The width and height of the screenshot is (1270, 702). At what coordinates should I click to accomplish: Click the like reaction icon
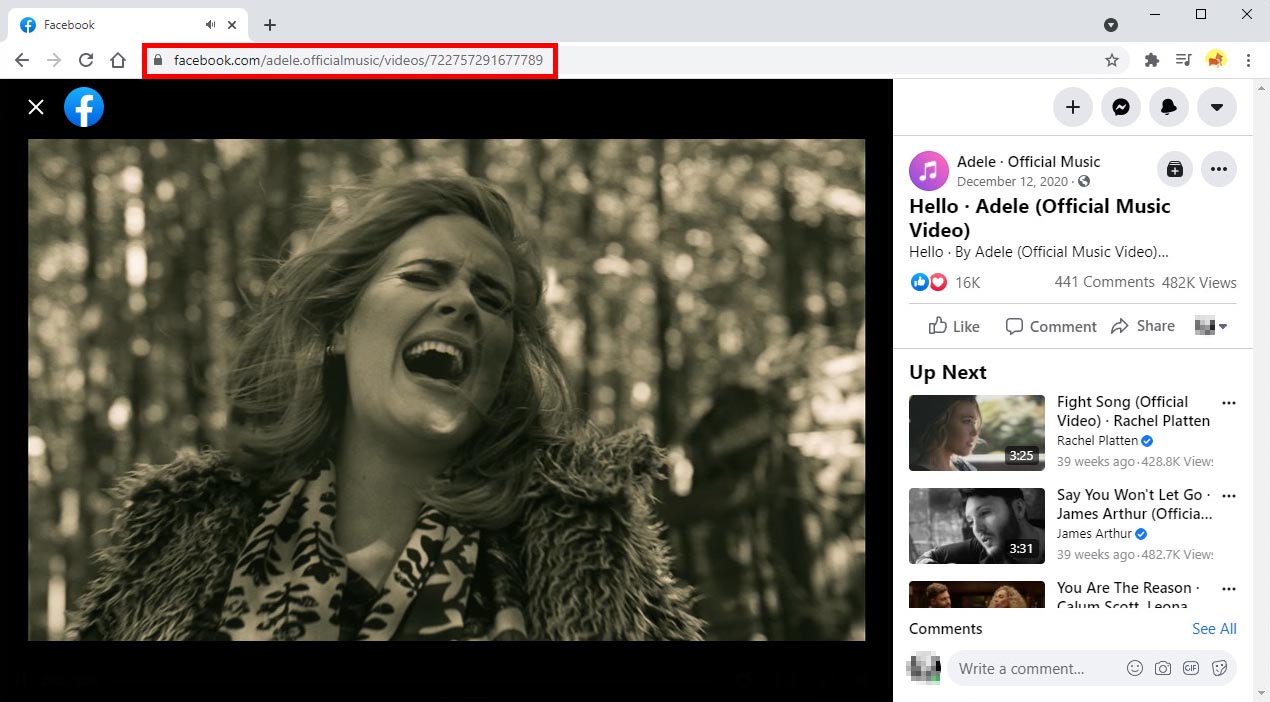pyautogui.click(x=920, y=282)
